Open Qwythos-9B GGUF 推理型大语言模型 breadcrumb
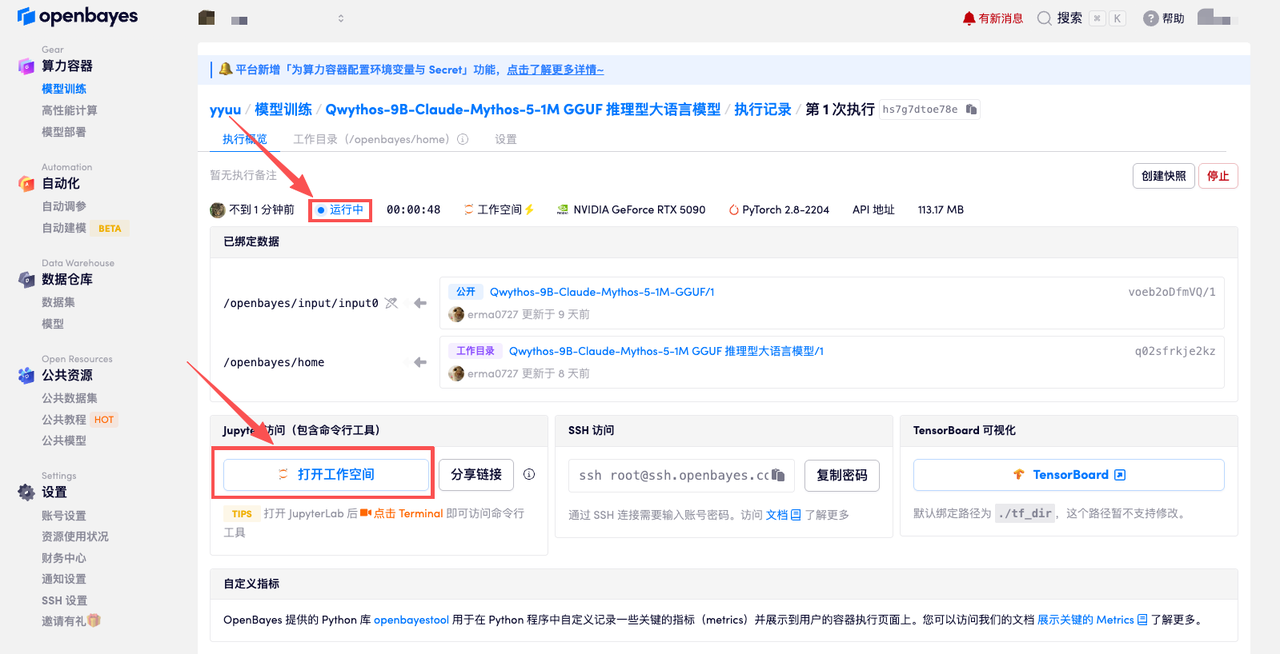This screenshot has height=654, width=1280. (523, 109)
